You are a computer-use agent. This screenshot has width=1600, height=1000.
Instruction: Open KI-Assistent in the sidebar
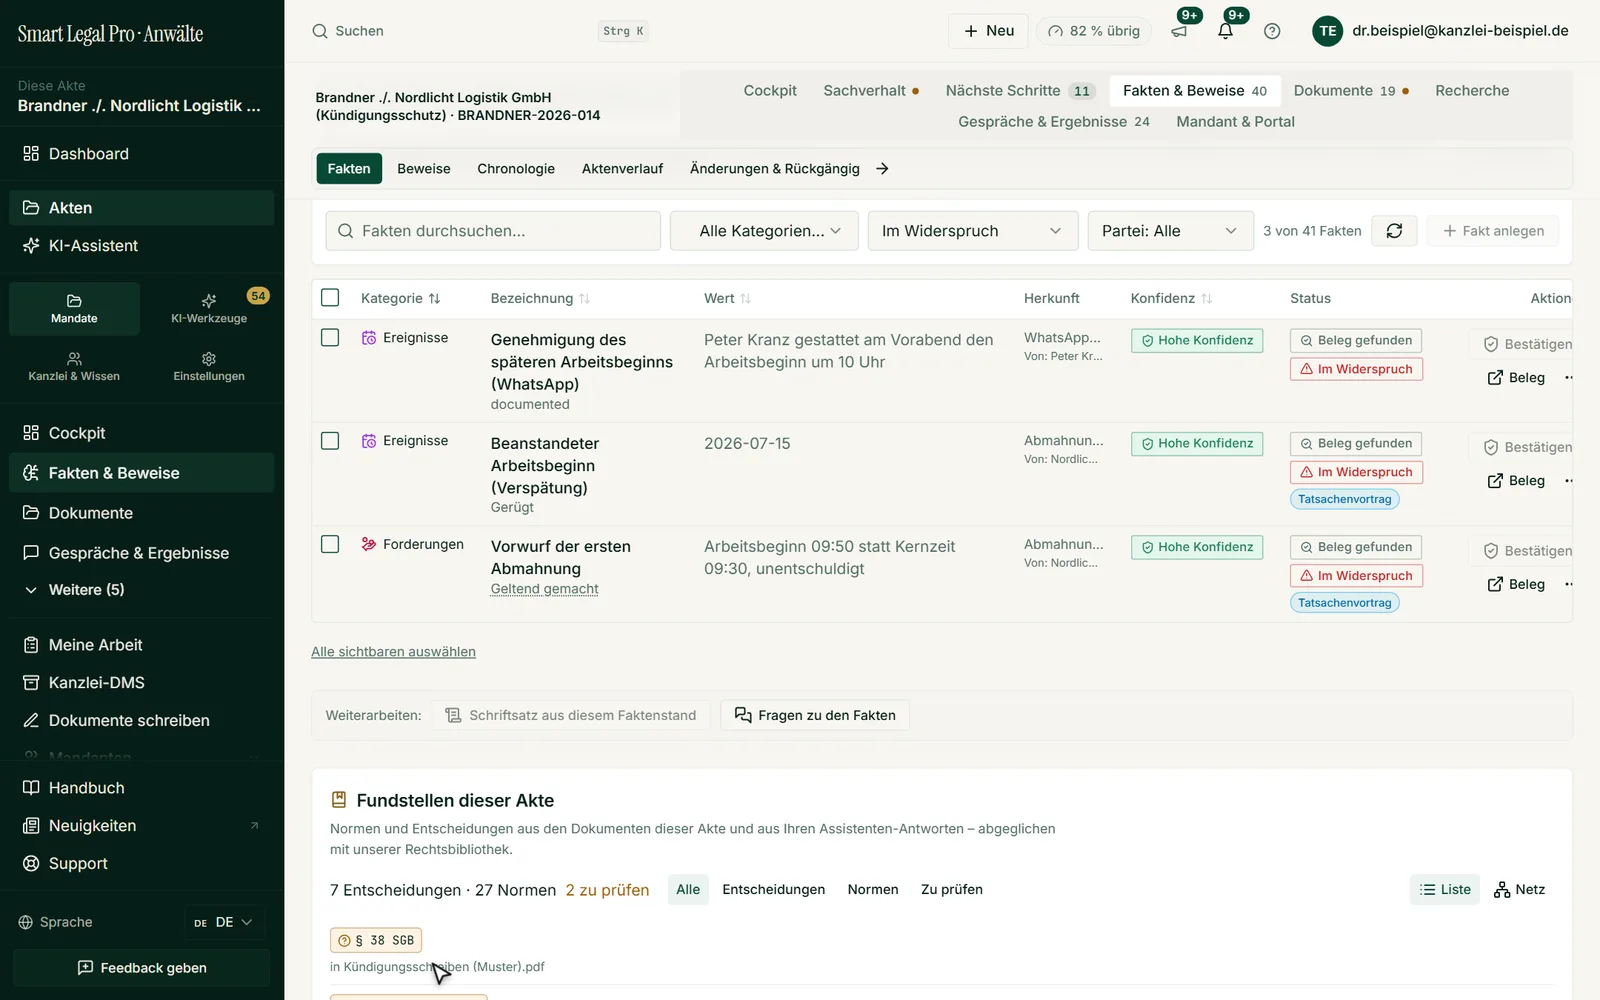142,246
